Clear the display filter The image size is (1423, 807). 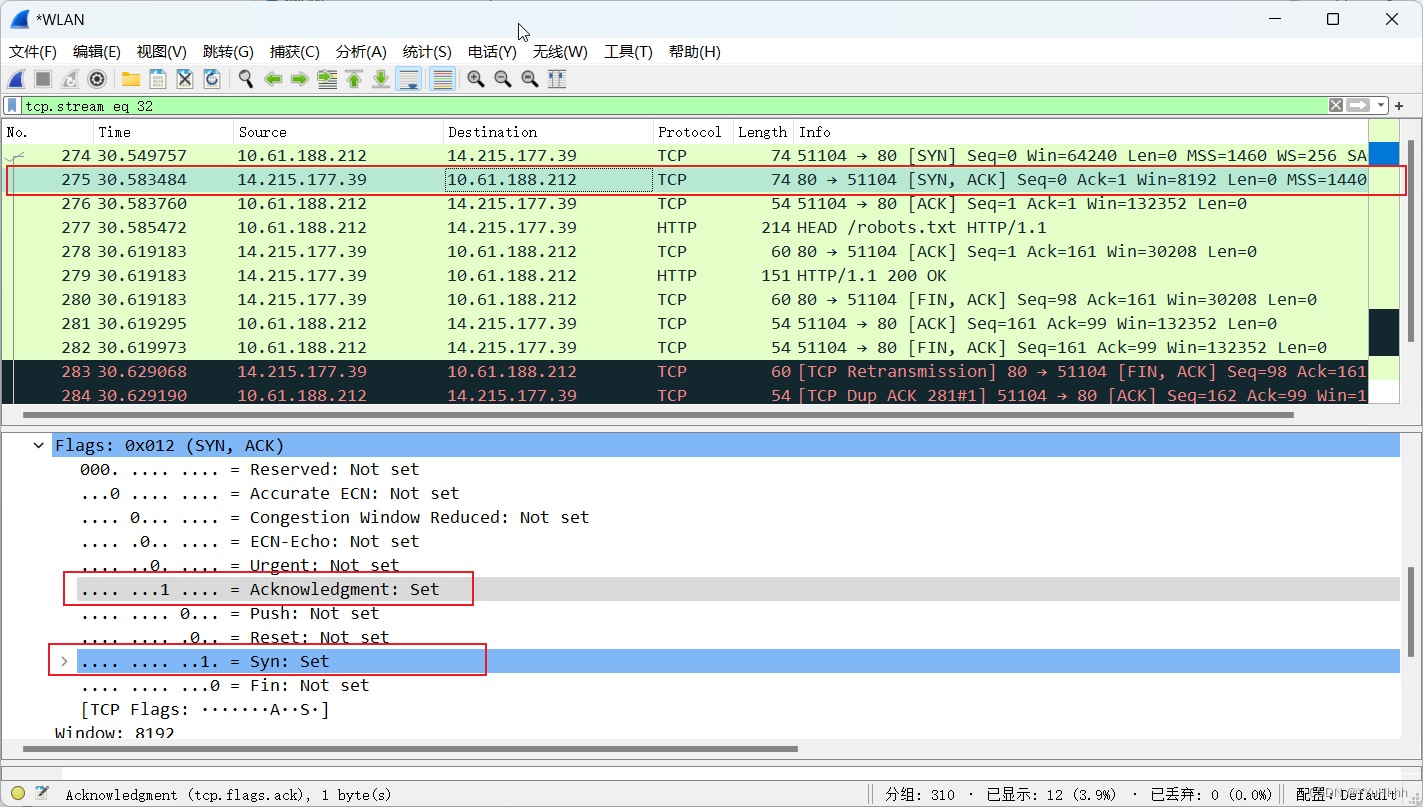pos(1336,105)
